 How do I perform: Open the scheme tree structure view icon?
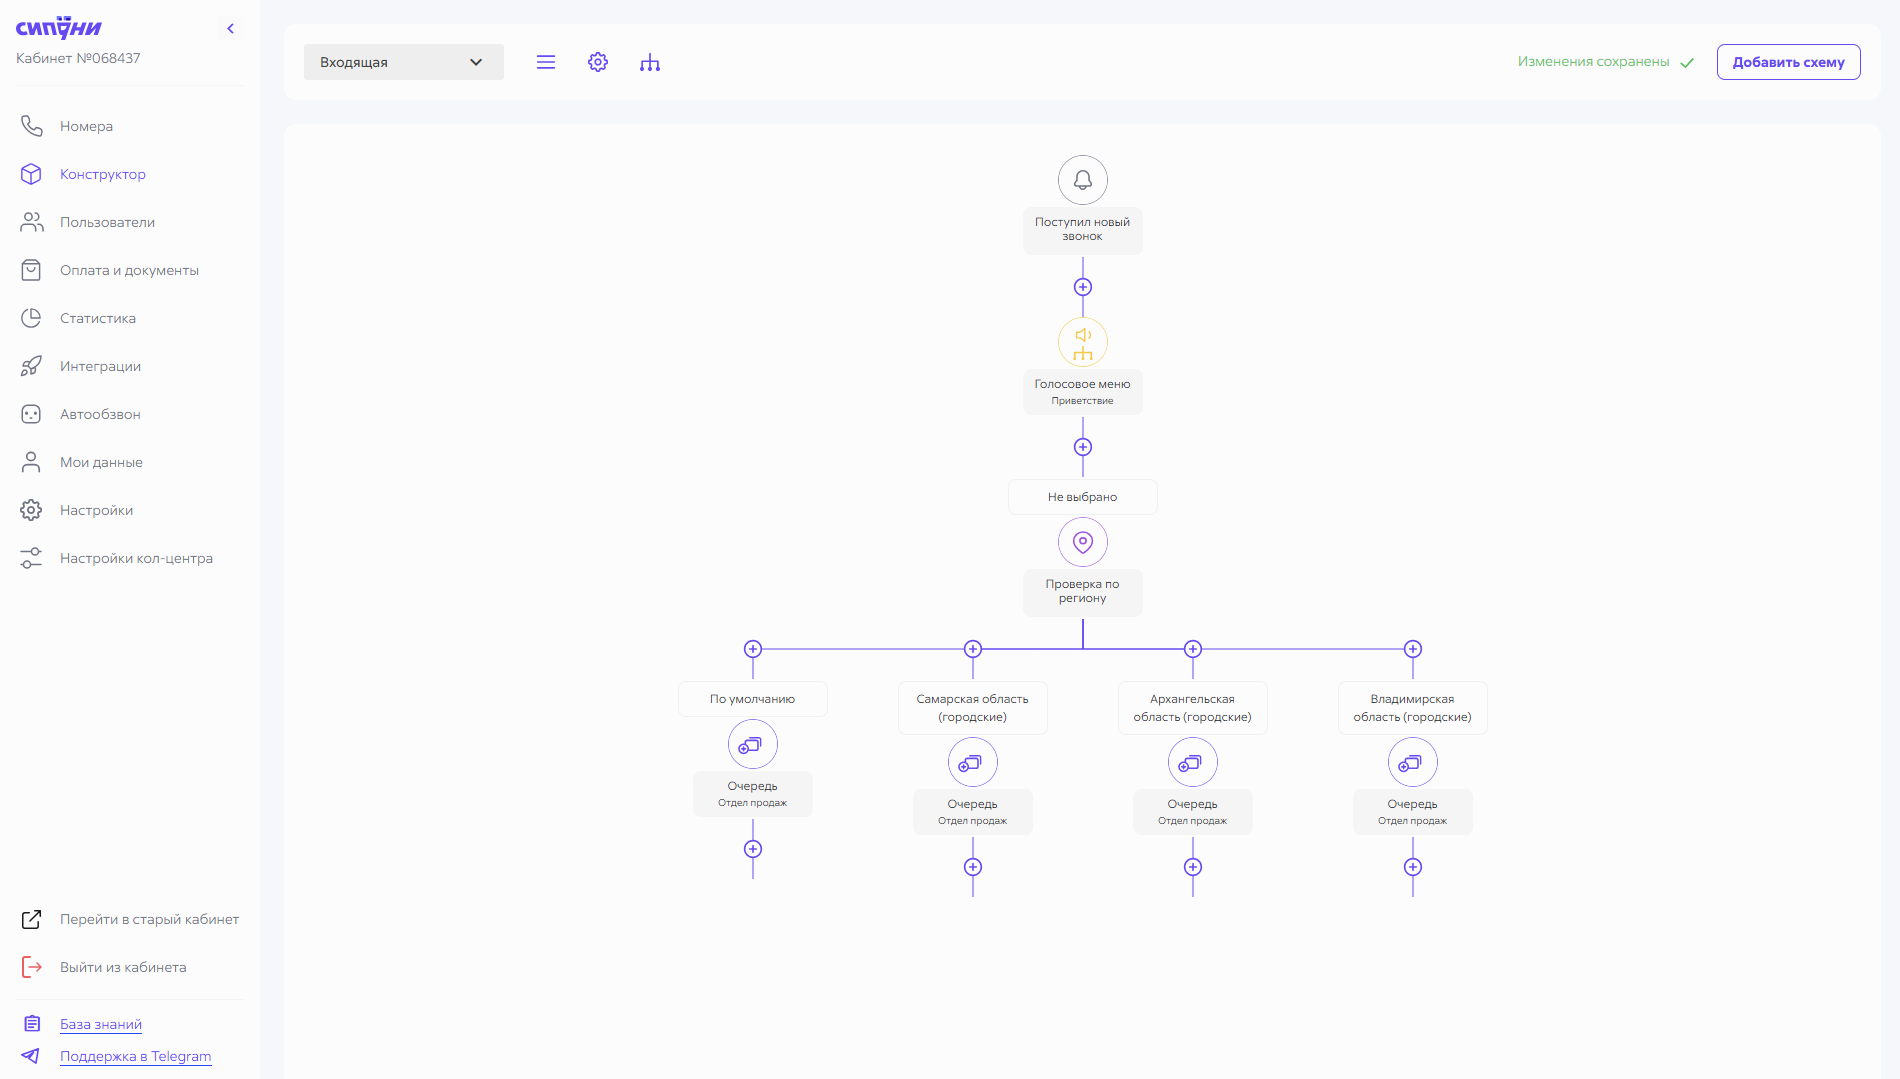tap(650, 63)
